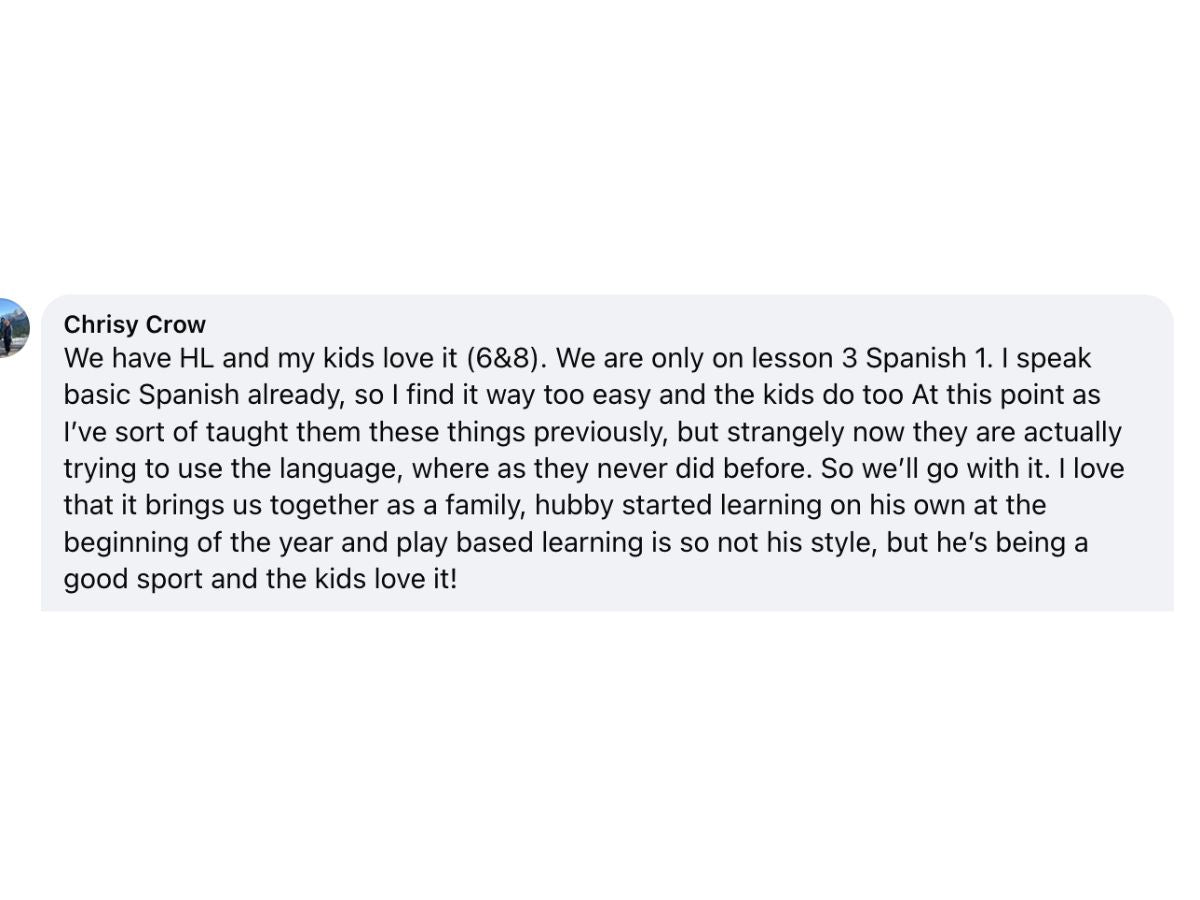The width and height of the screenshot is (1200, 900).
Task: Click the words "sort of taught them"
Action: tap(224, 432)
